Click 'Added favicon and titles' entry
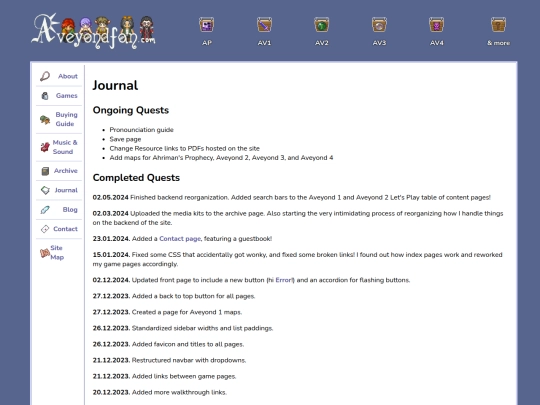Viewport: 540px width, 405px height. tap(168, 344)
